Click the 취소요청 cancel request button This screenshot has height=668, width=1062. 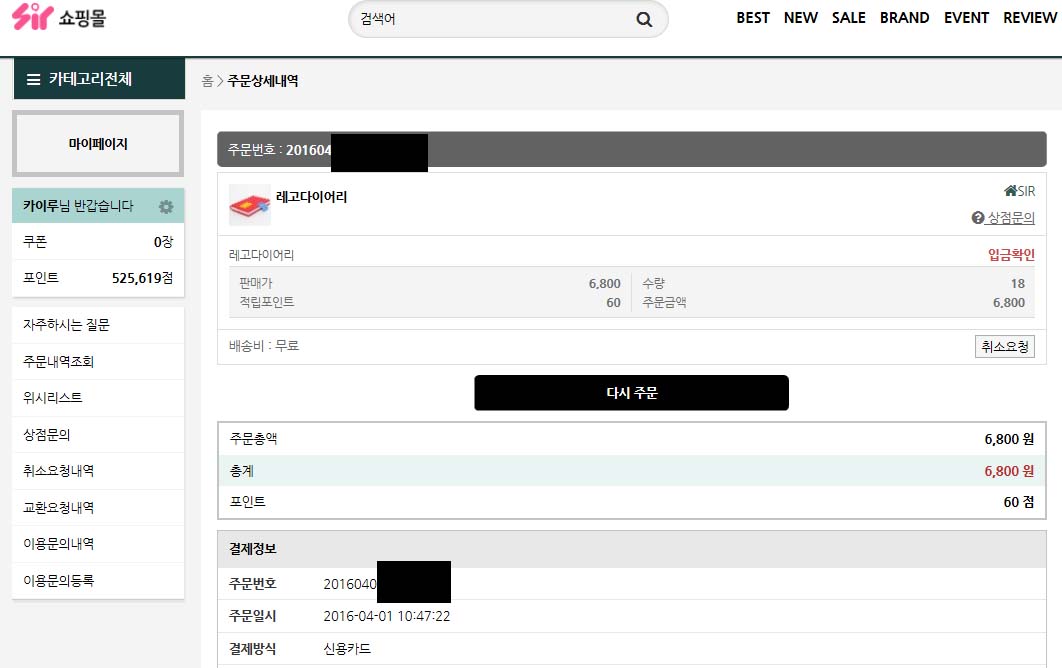point(1005,346)
